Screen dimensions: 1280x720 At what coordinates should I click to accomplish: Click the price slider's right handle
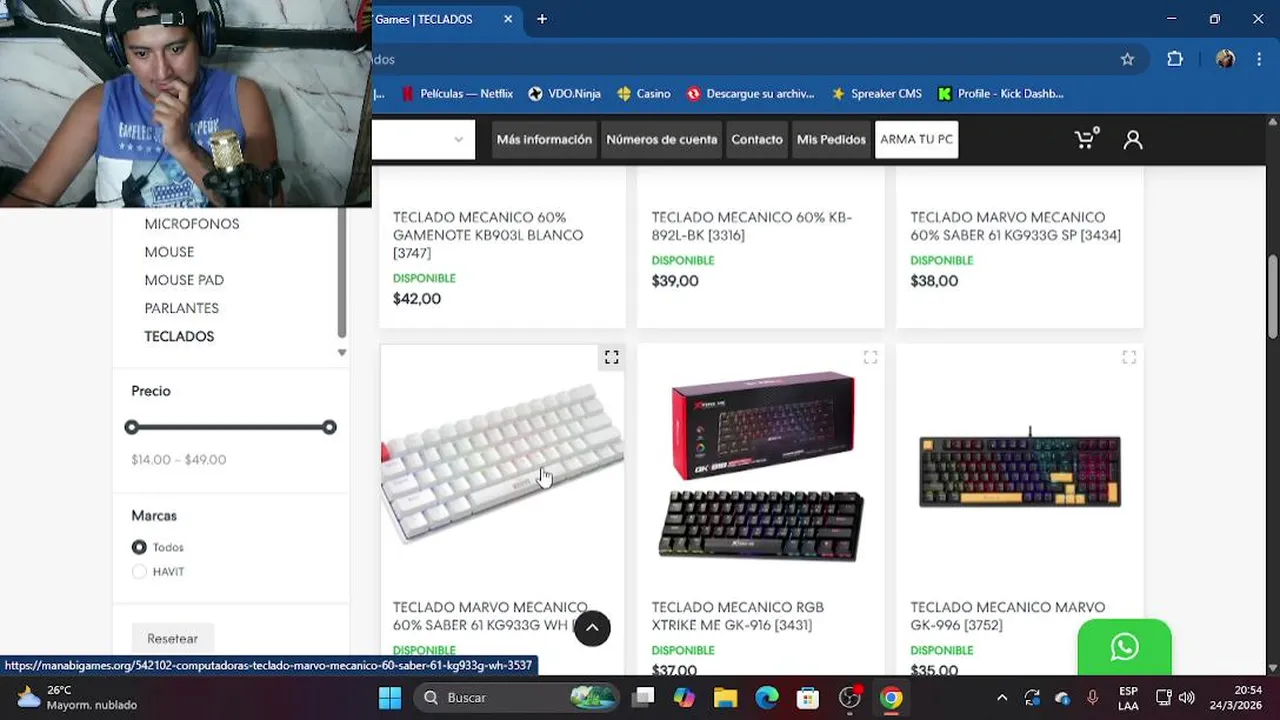329,427
